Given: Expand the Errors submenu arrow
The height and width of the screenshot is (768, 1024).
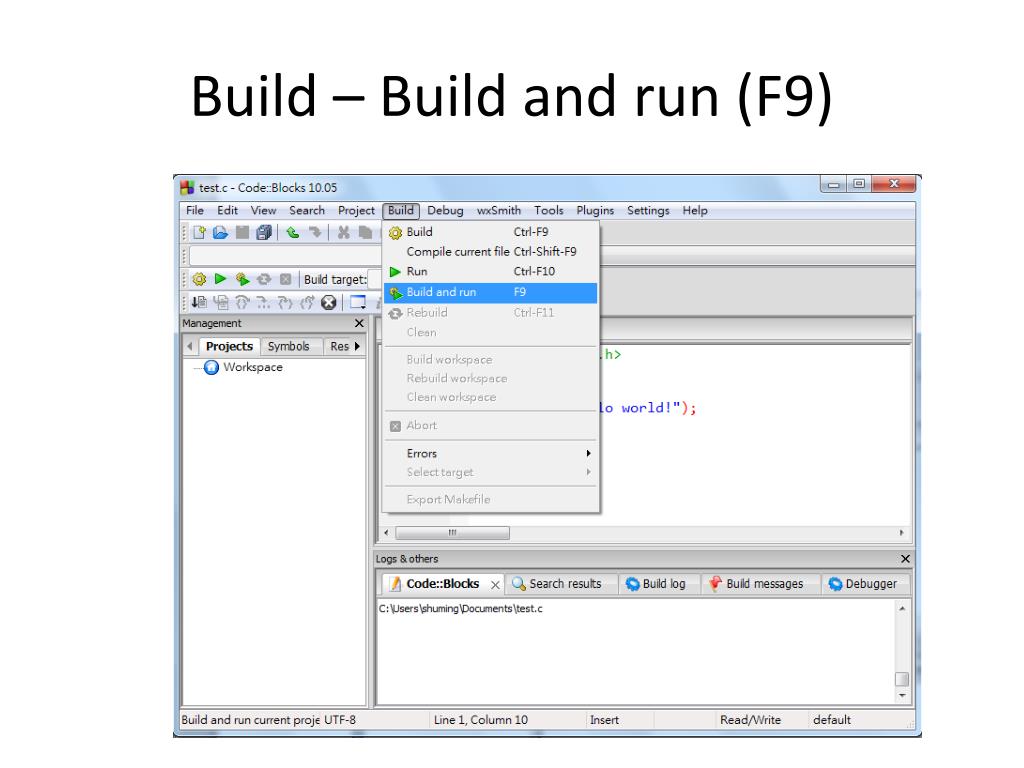Looking at the screenshot, I should [588, 453].
